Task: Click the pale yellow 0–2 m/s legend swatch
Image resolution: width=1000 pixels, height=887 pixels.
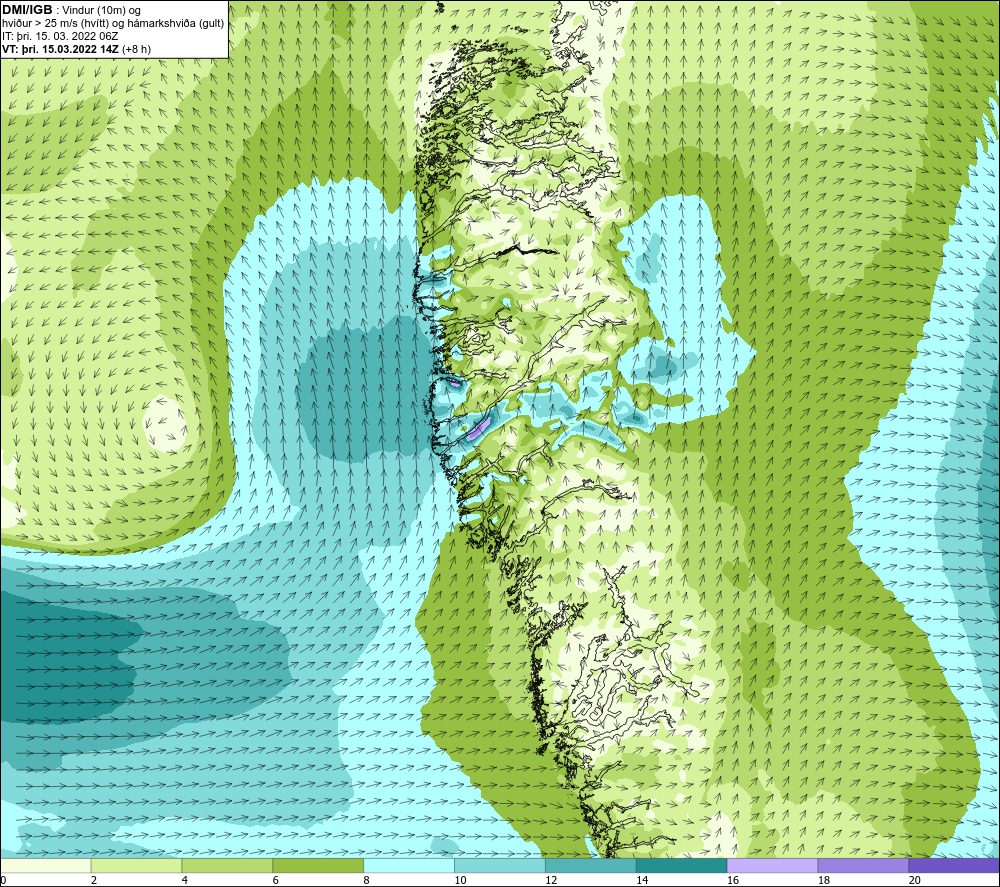Action: [46, 865]
